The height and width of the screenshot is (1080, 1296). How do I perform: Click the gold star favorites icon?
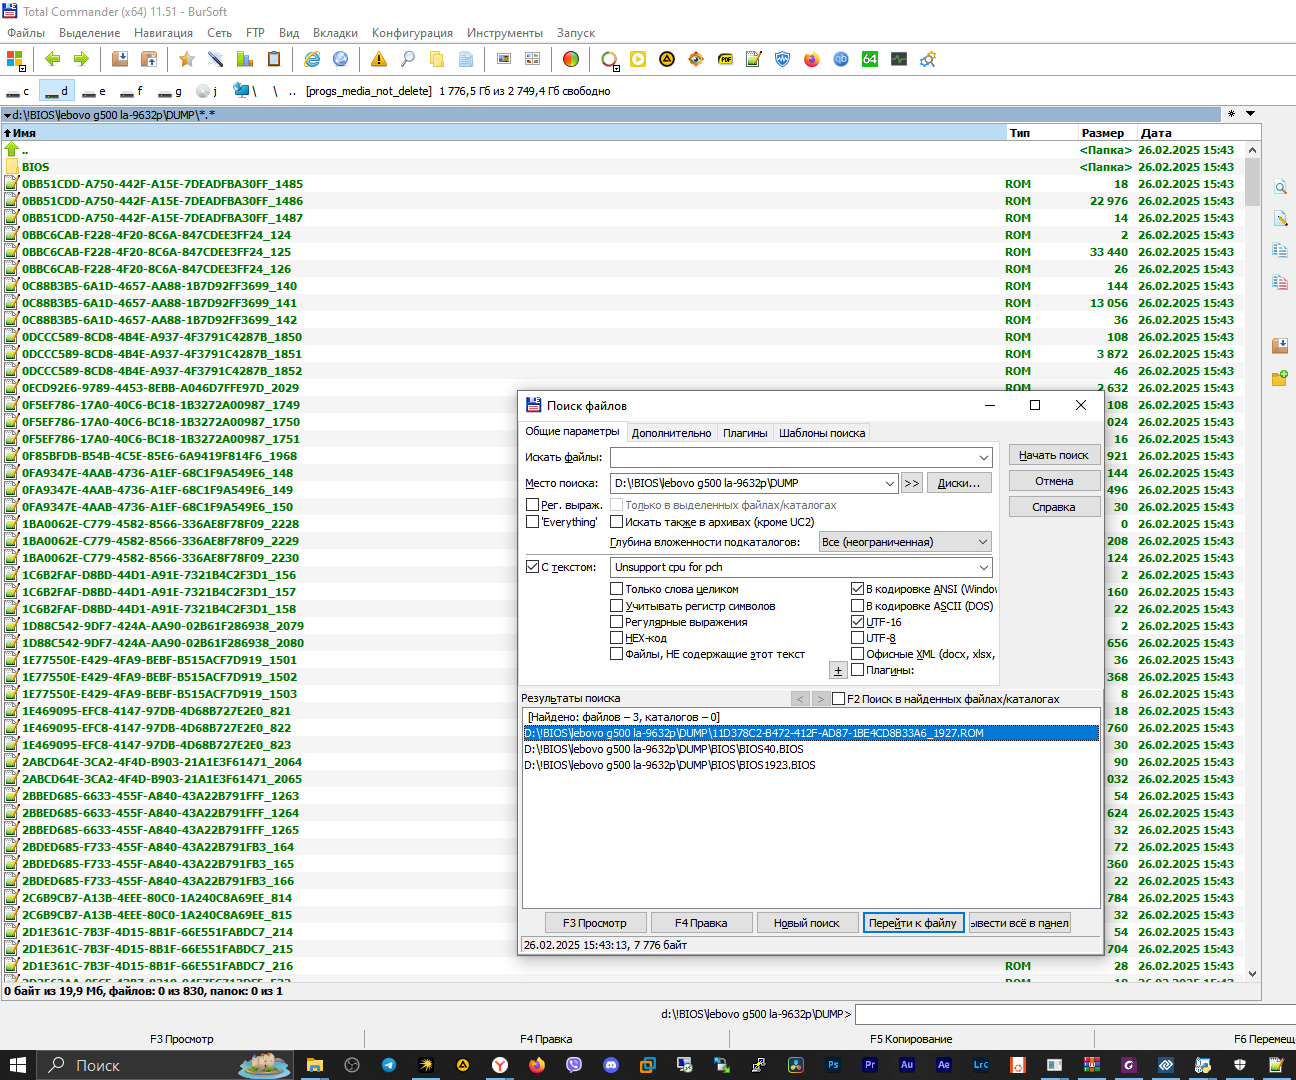coord(187,59)
